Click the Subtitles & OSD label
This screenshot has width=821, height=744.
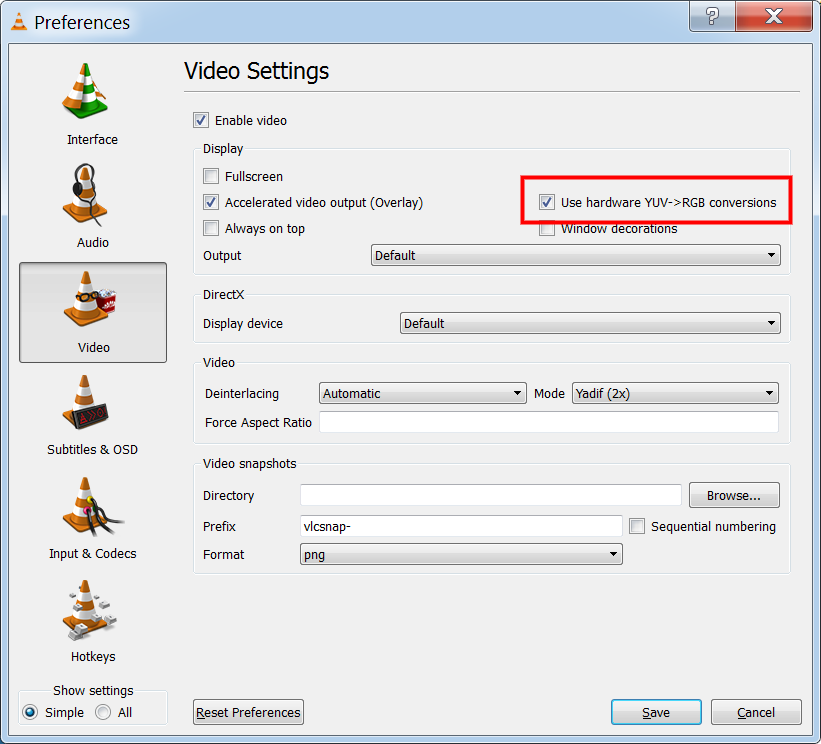[92, 450]
